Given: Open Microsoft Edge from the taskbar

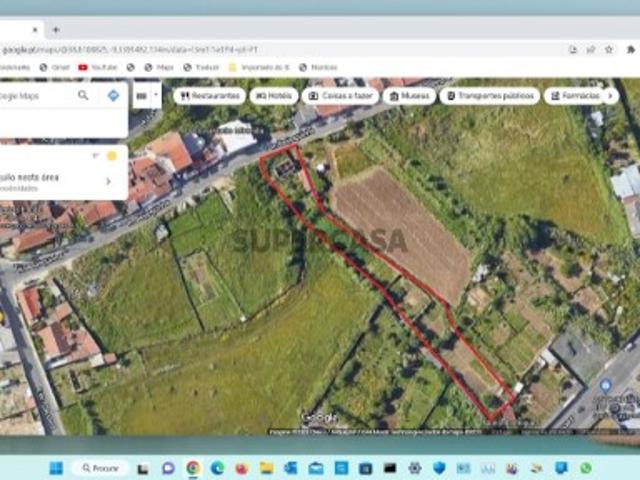Looking at the screenshot, I should [x=217, y=468].
